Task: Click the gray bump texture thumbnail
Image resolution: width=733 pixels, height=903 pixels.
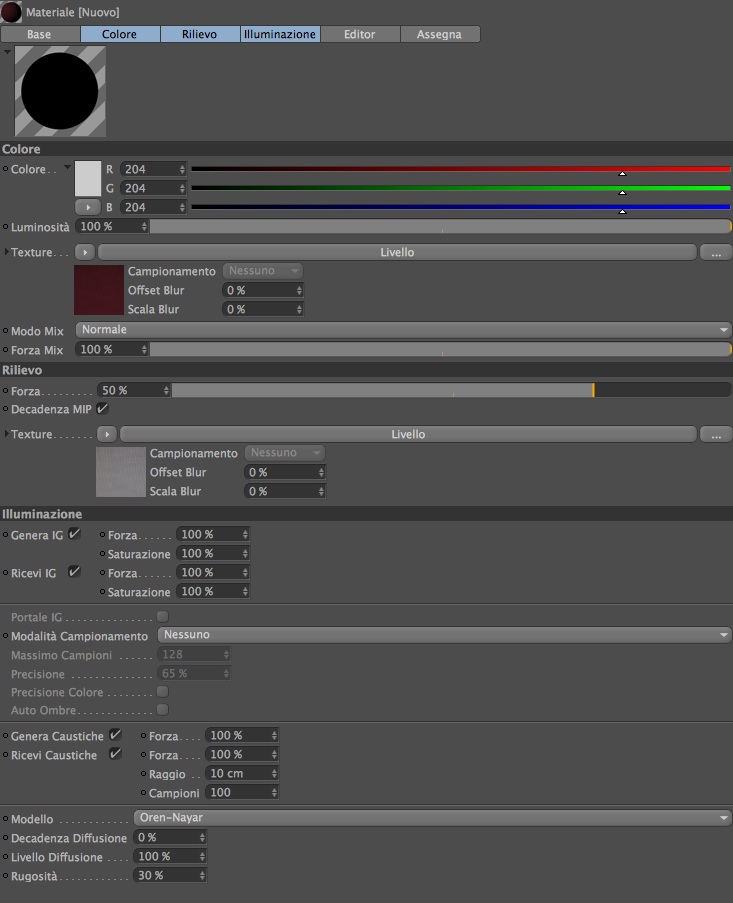Action: point(121,472)
